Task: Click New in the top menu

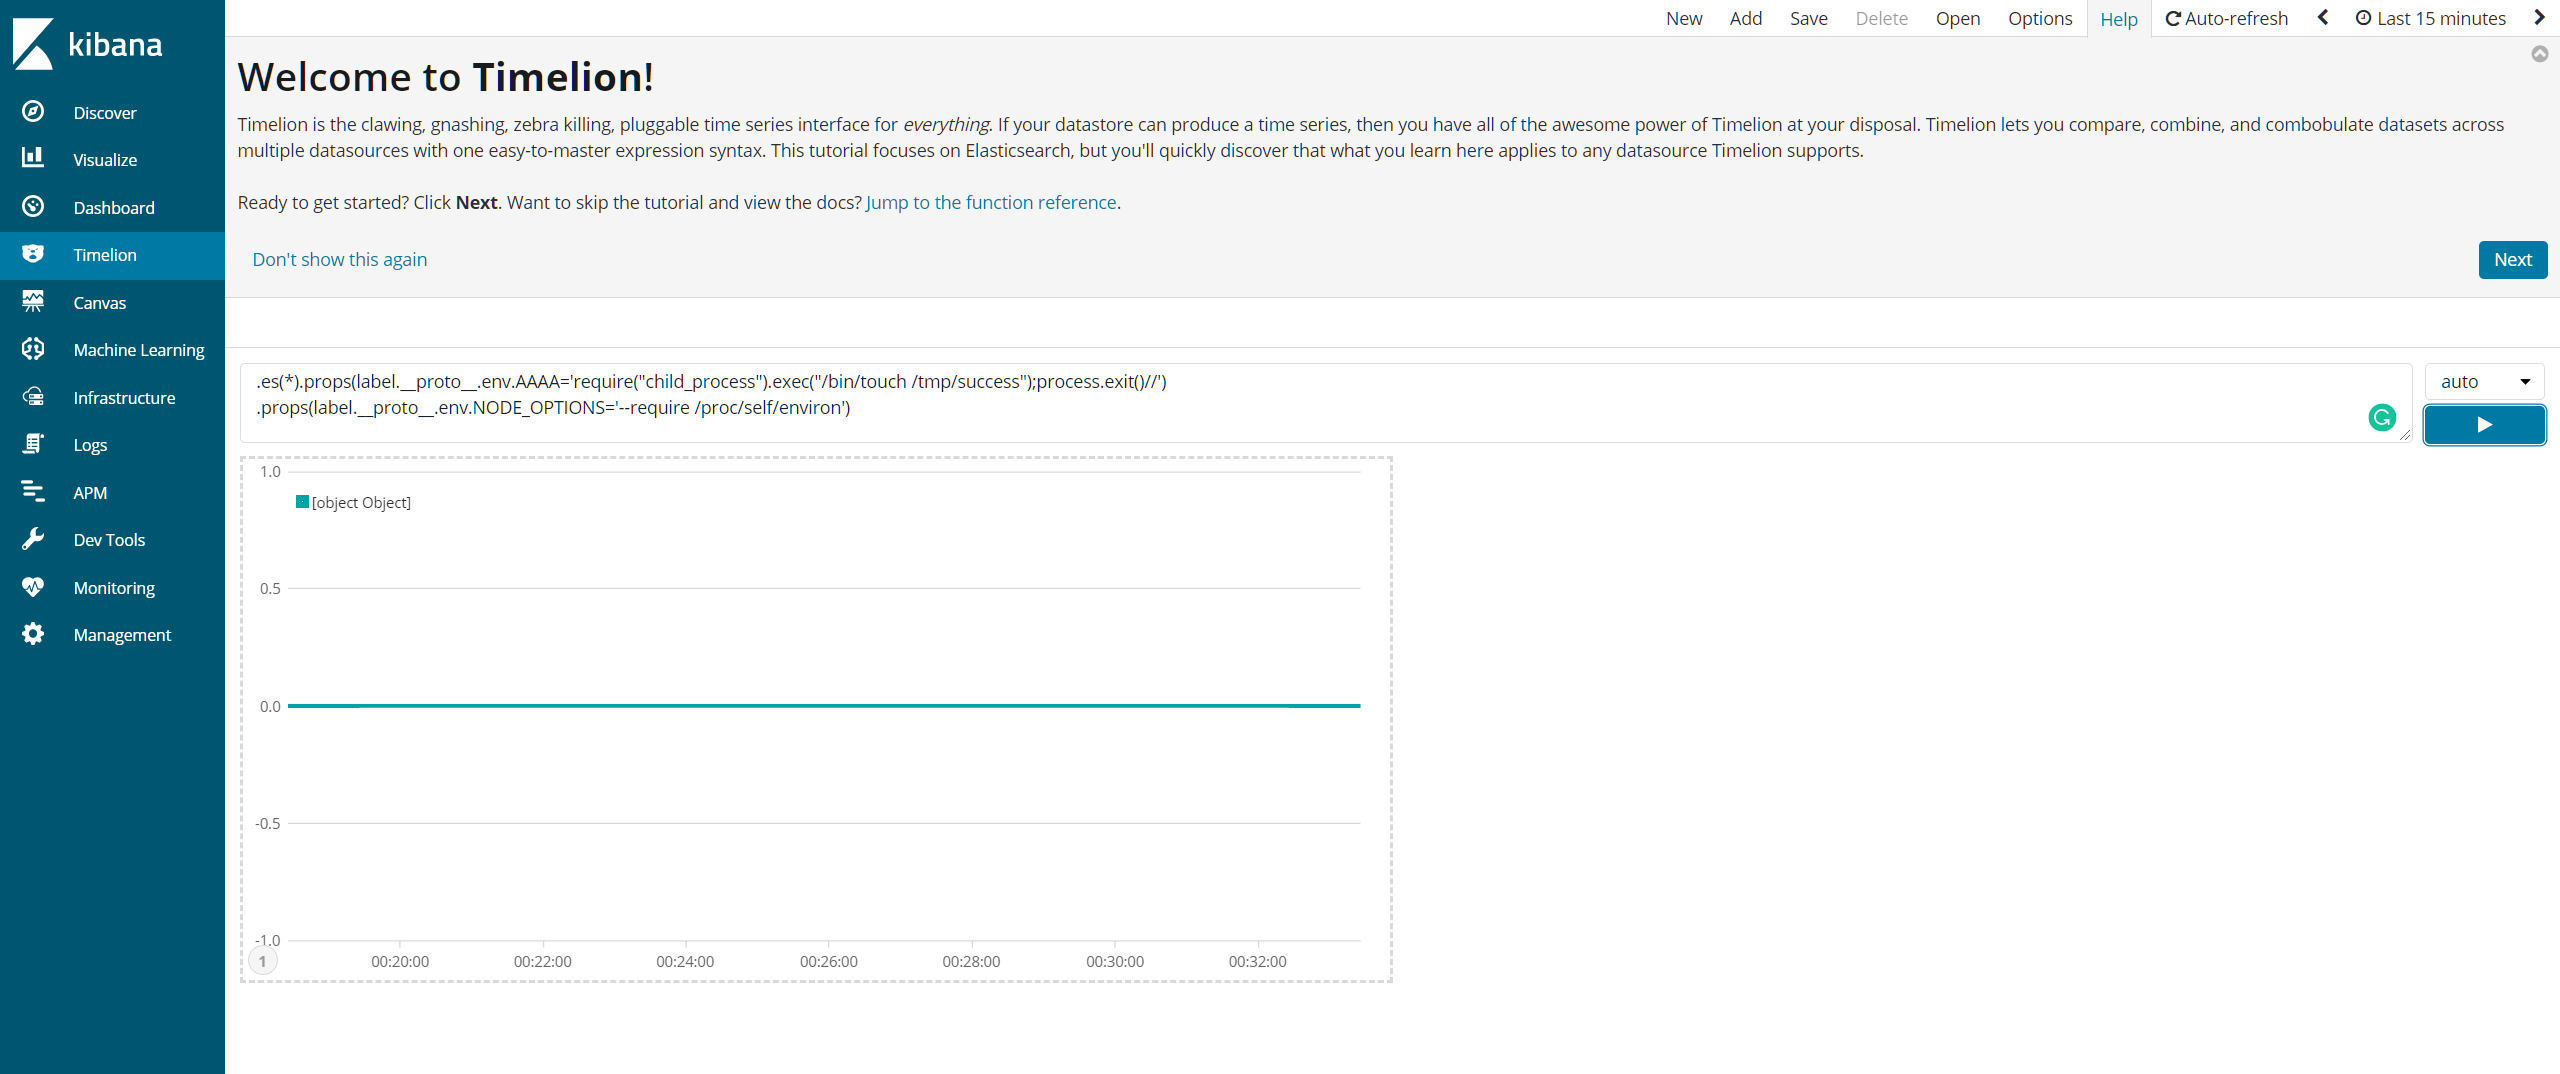Action: [1684, 18]
